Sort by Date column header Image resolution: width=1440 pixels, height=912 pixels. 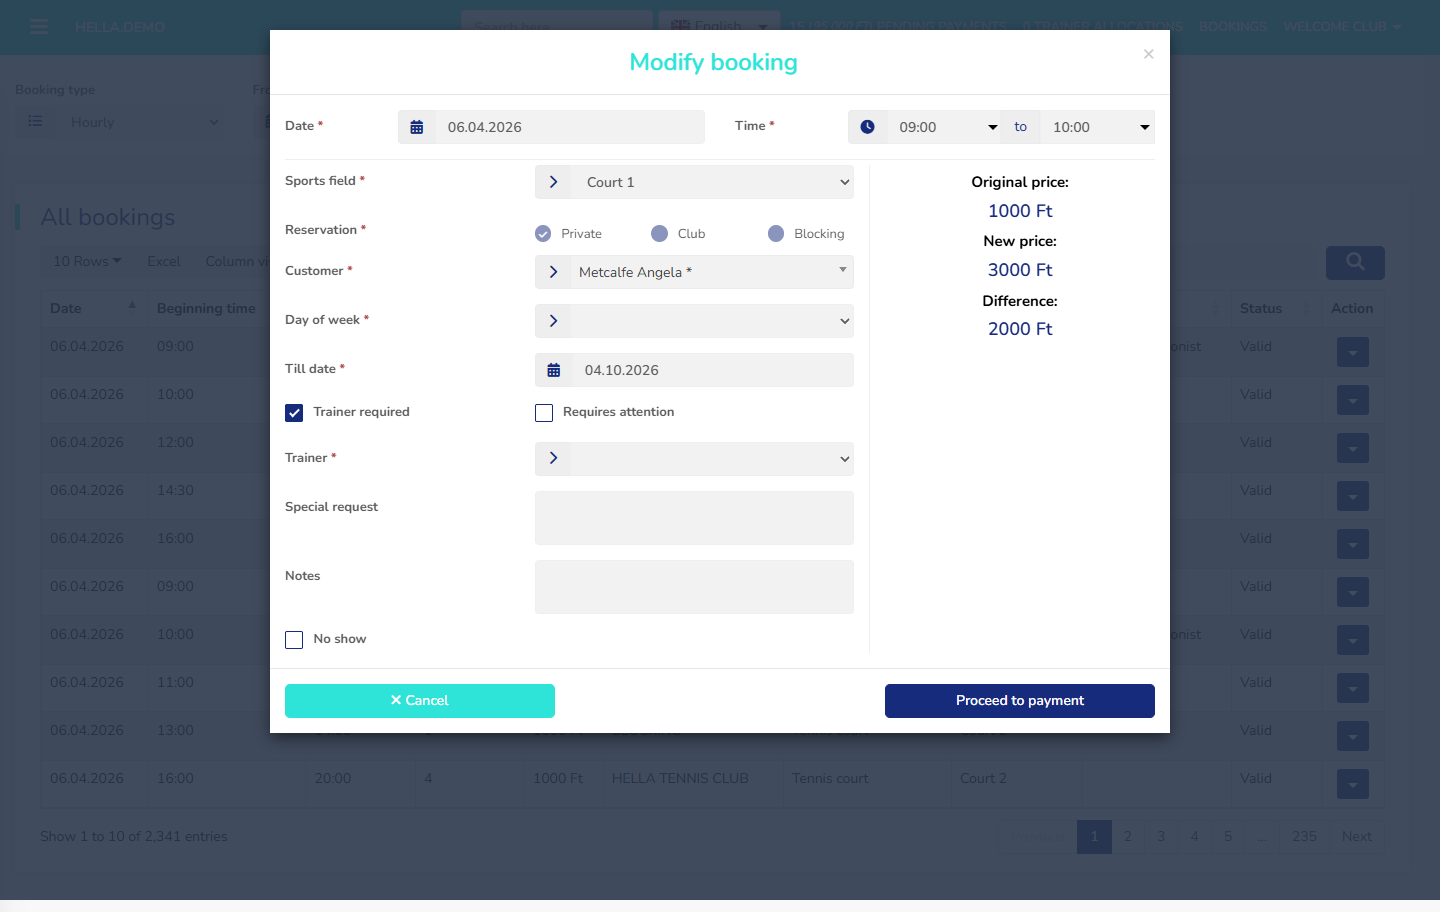tap(93, 308)
